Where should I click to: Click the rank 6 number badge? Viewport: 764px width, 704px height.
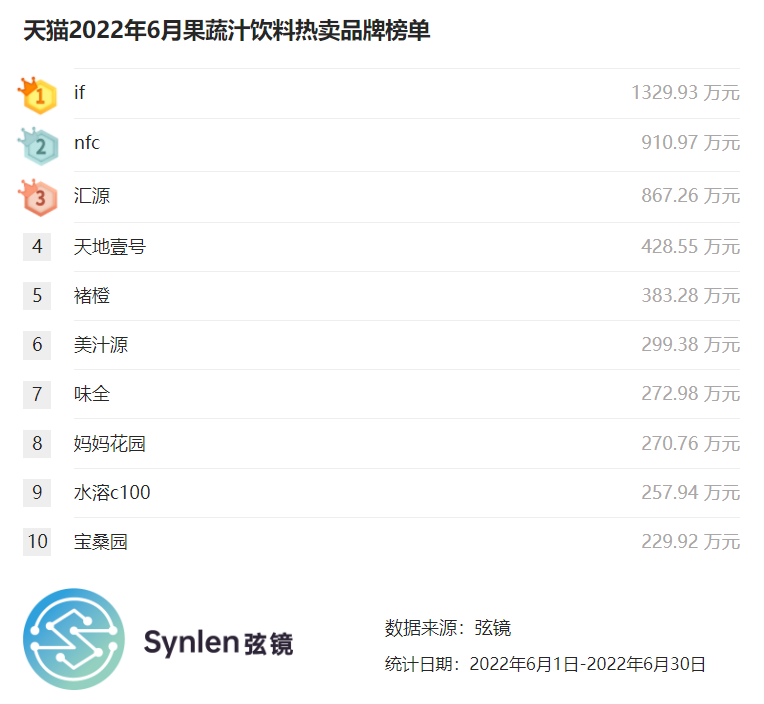point(37,345)
